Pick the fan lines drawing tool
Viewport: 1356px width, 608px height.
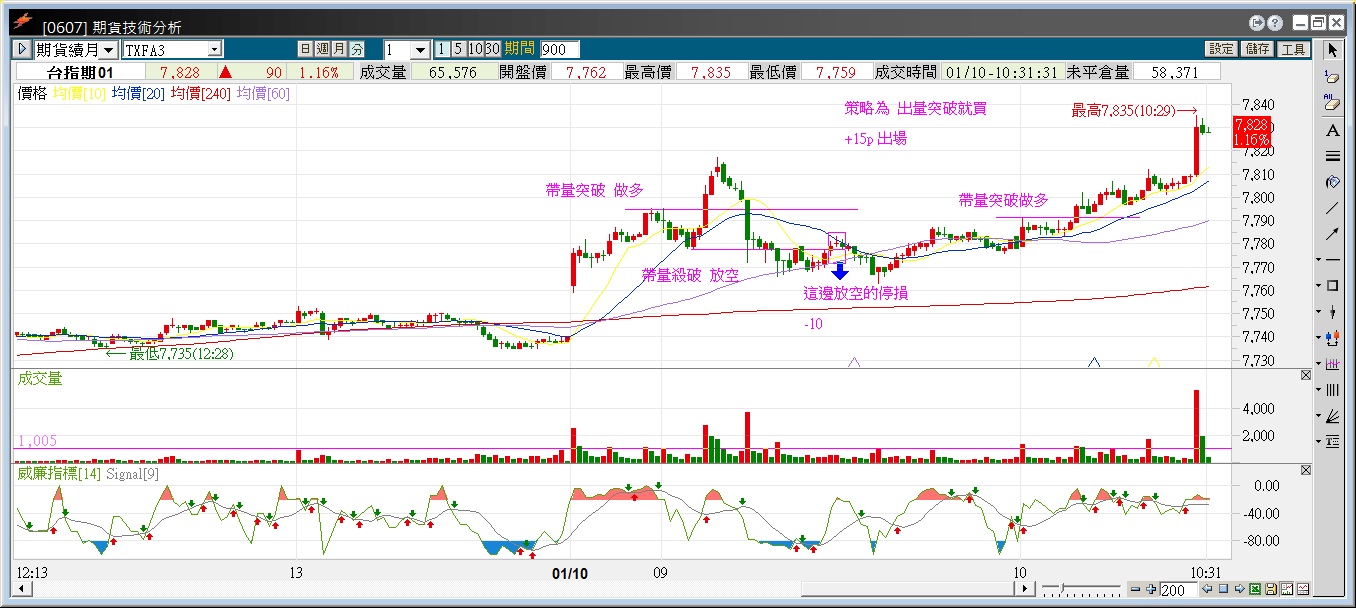[1334, 416]
